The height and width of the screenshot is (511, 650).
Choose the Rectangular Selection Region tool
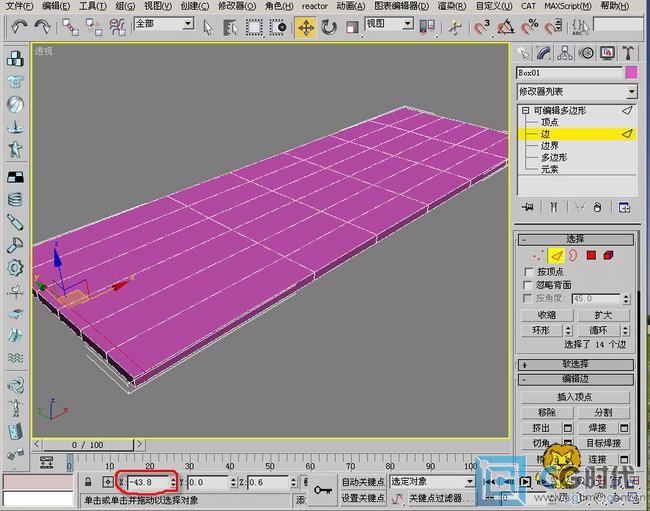tap(254, 28)
